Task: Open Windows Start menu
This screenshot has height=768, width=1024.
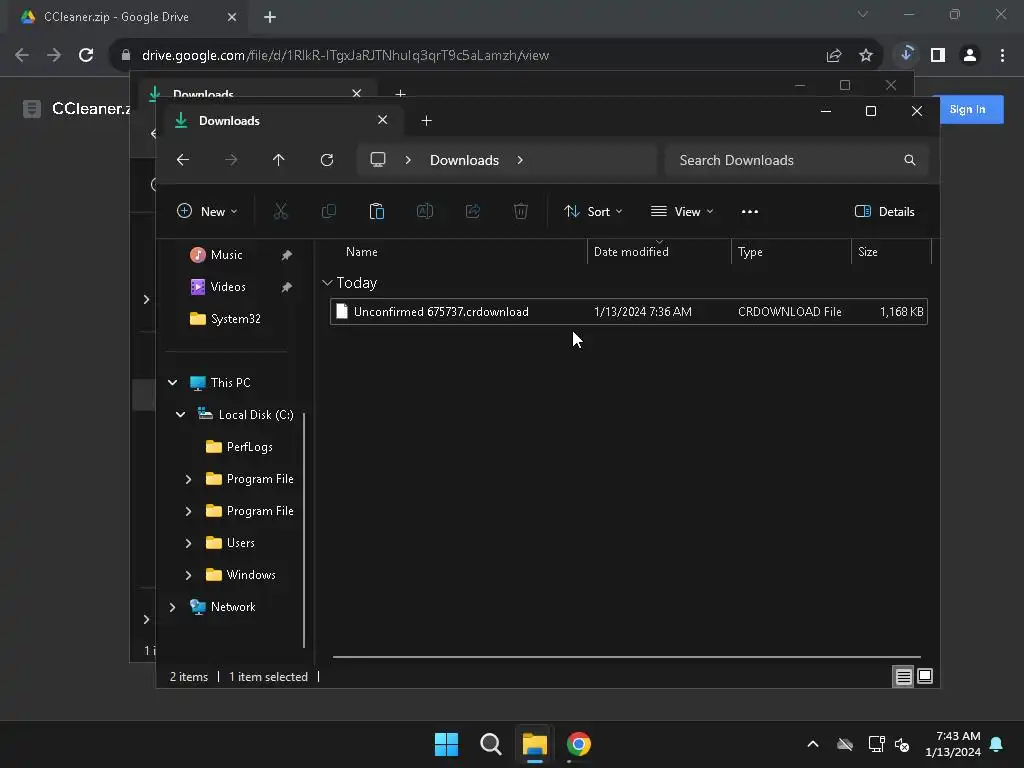Action: tap(447, 744)
